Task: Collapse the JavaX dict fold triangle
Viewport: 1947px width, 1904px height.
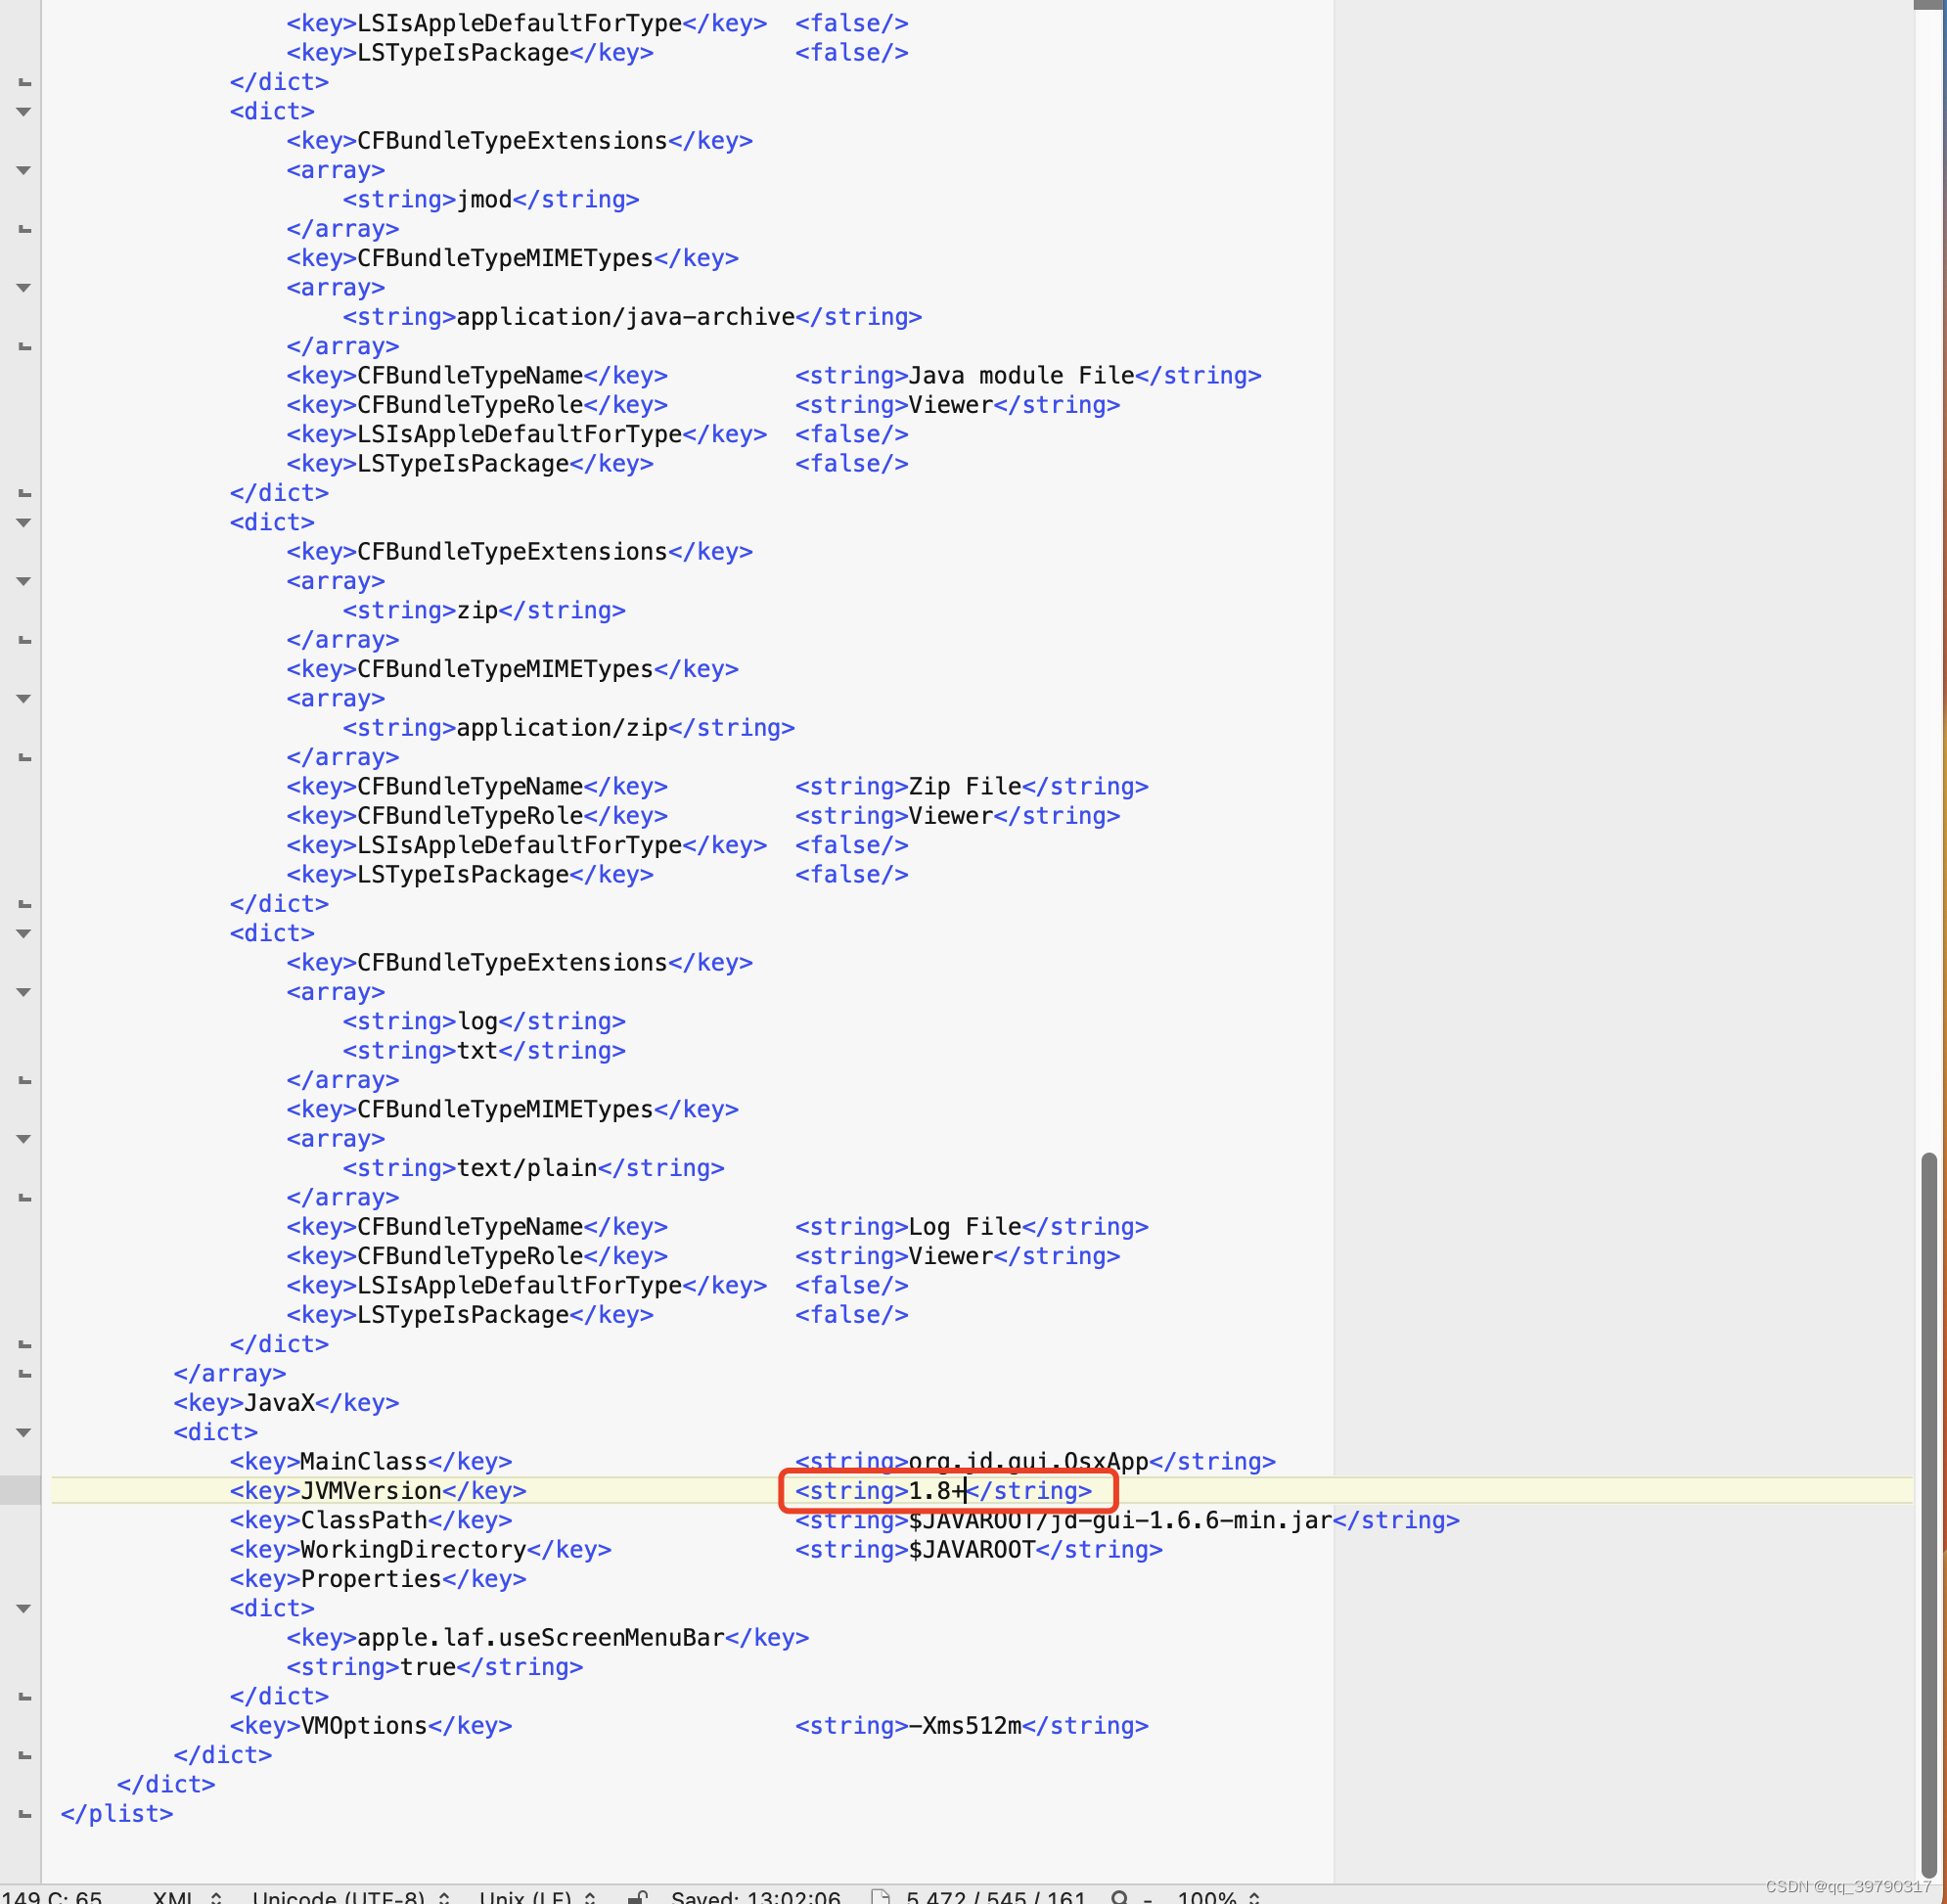Action: 23,1432
